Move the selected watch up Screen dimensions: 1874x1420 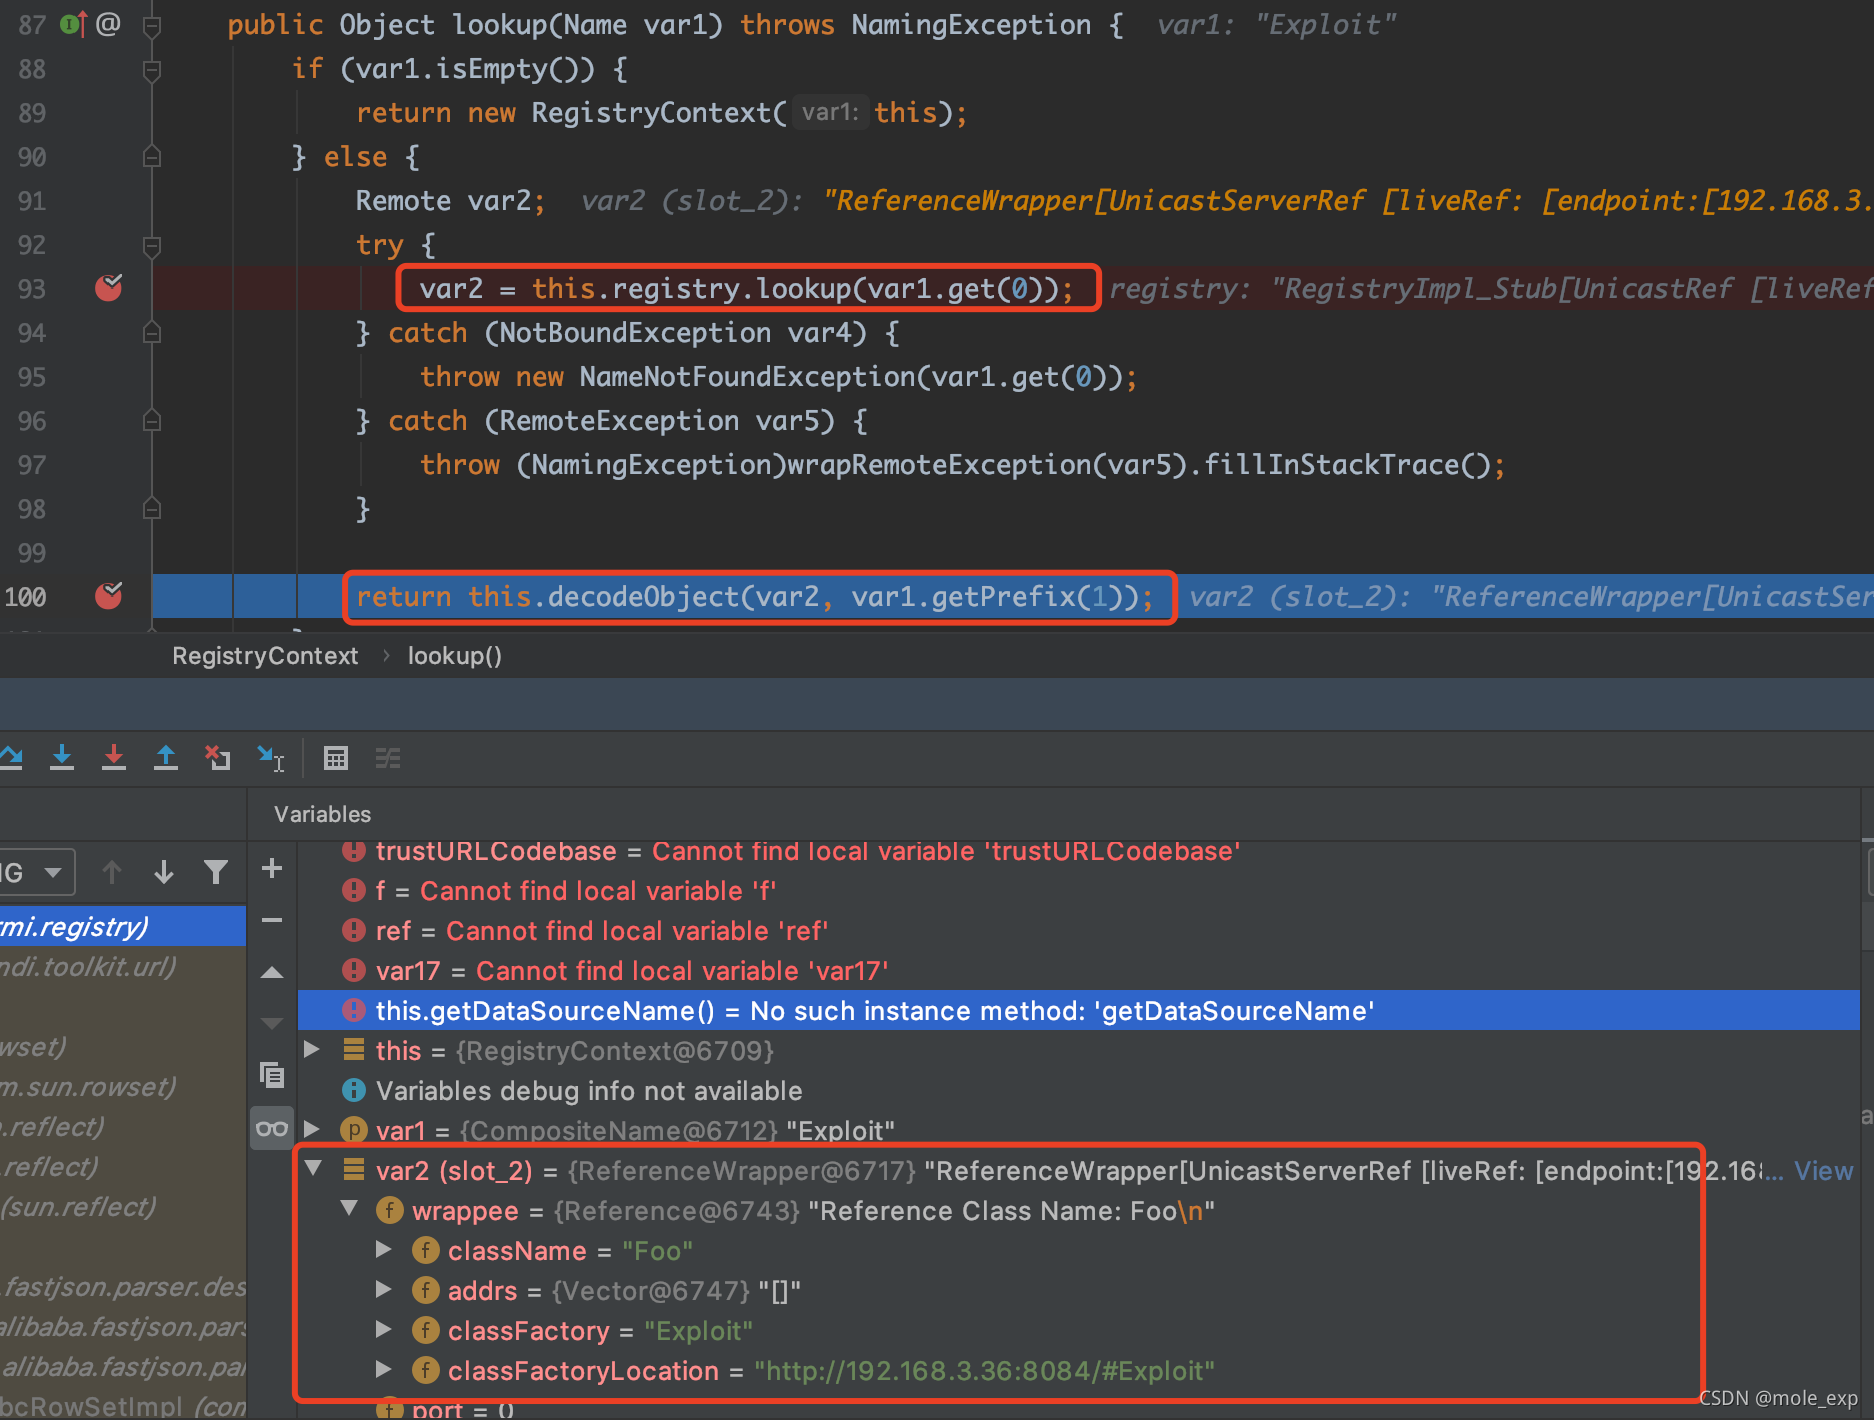(271, 972)
